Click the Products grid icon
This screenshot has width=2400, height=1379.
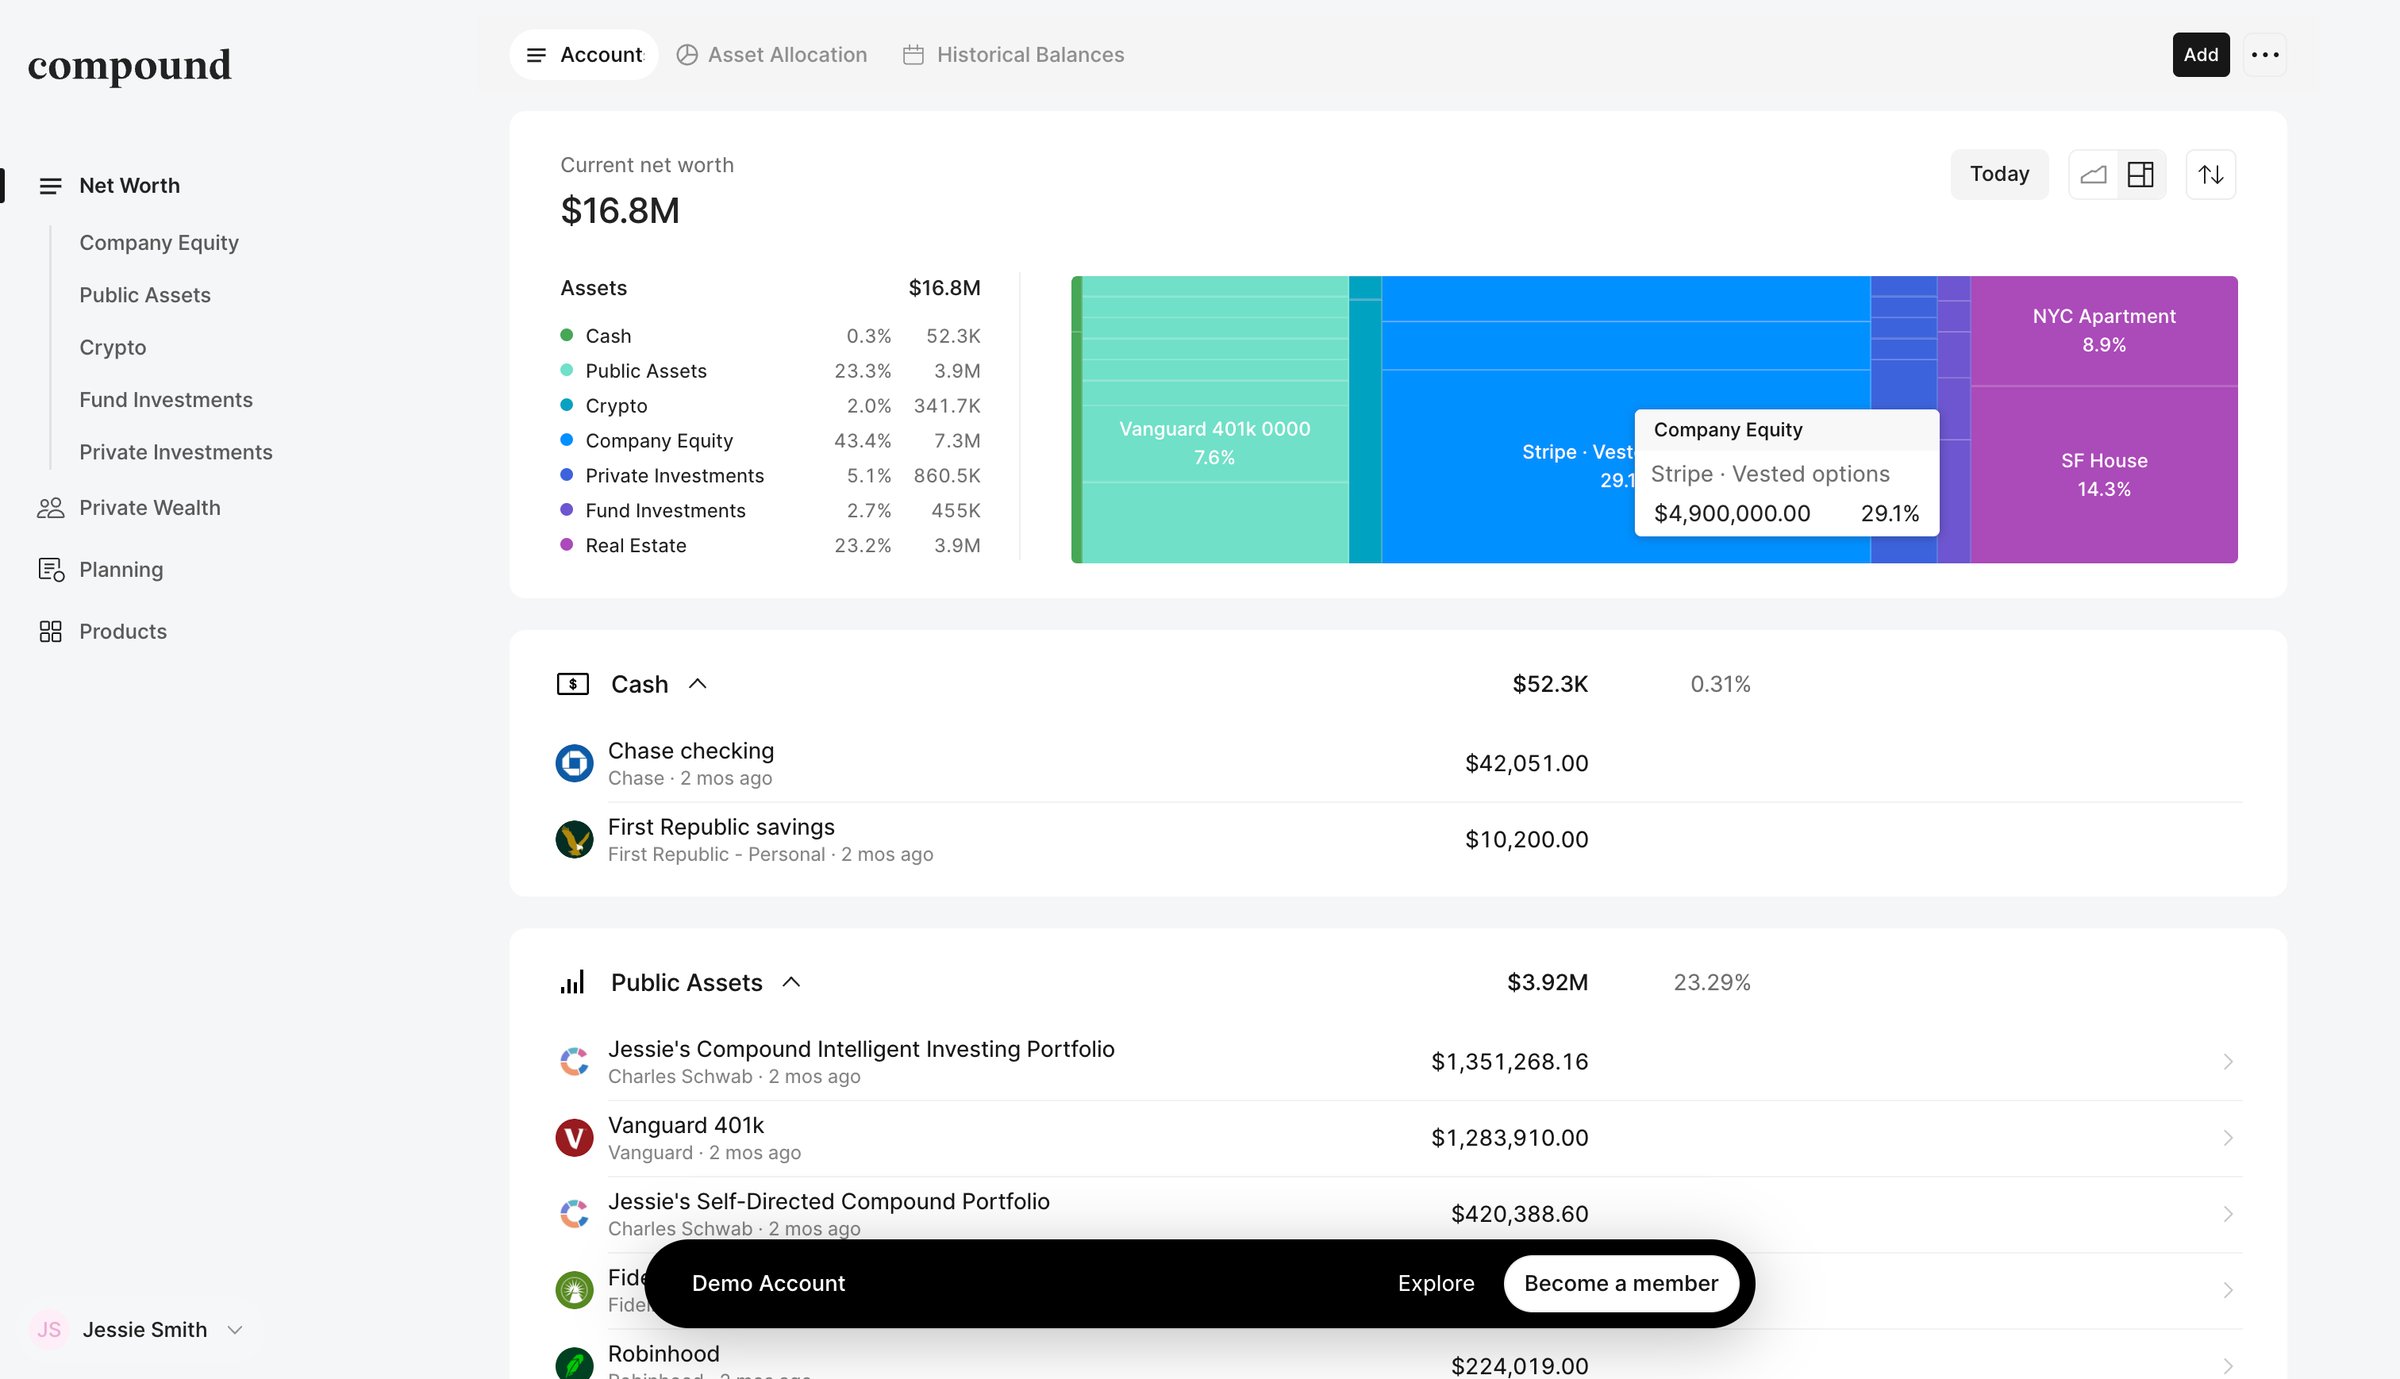50,632
